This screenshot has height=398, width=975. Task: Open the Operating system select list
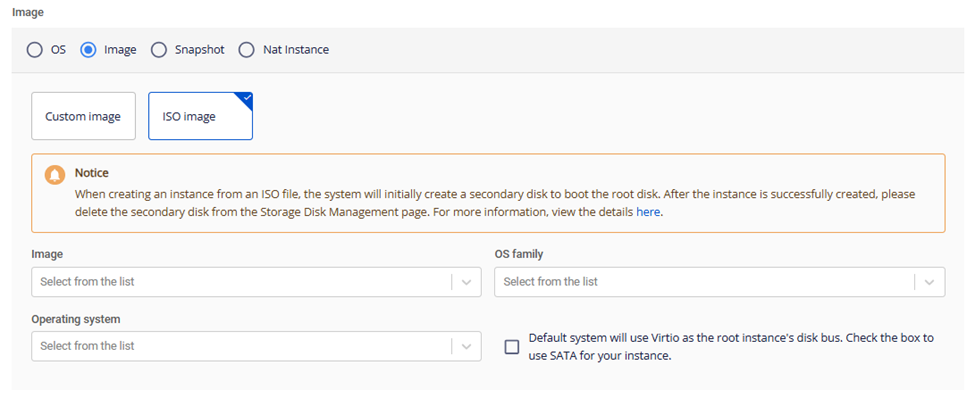256,346
